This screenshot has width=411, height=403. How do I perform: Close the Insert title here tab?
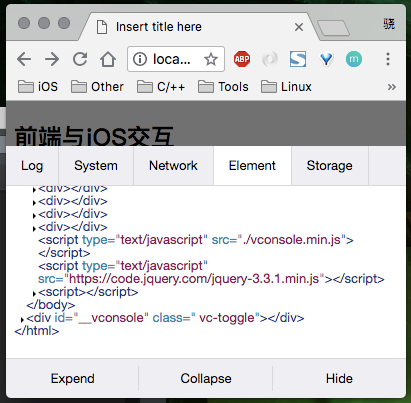[x=299, y=27]
